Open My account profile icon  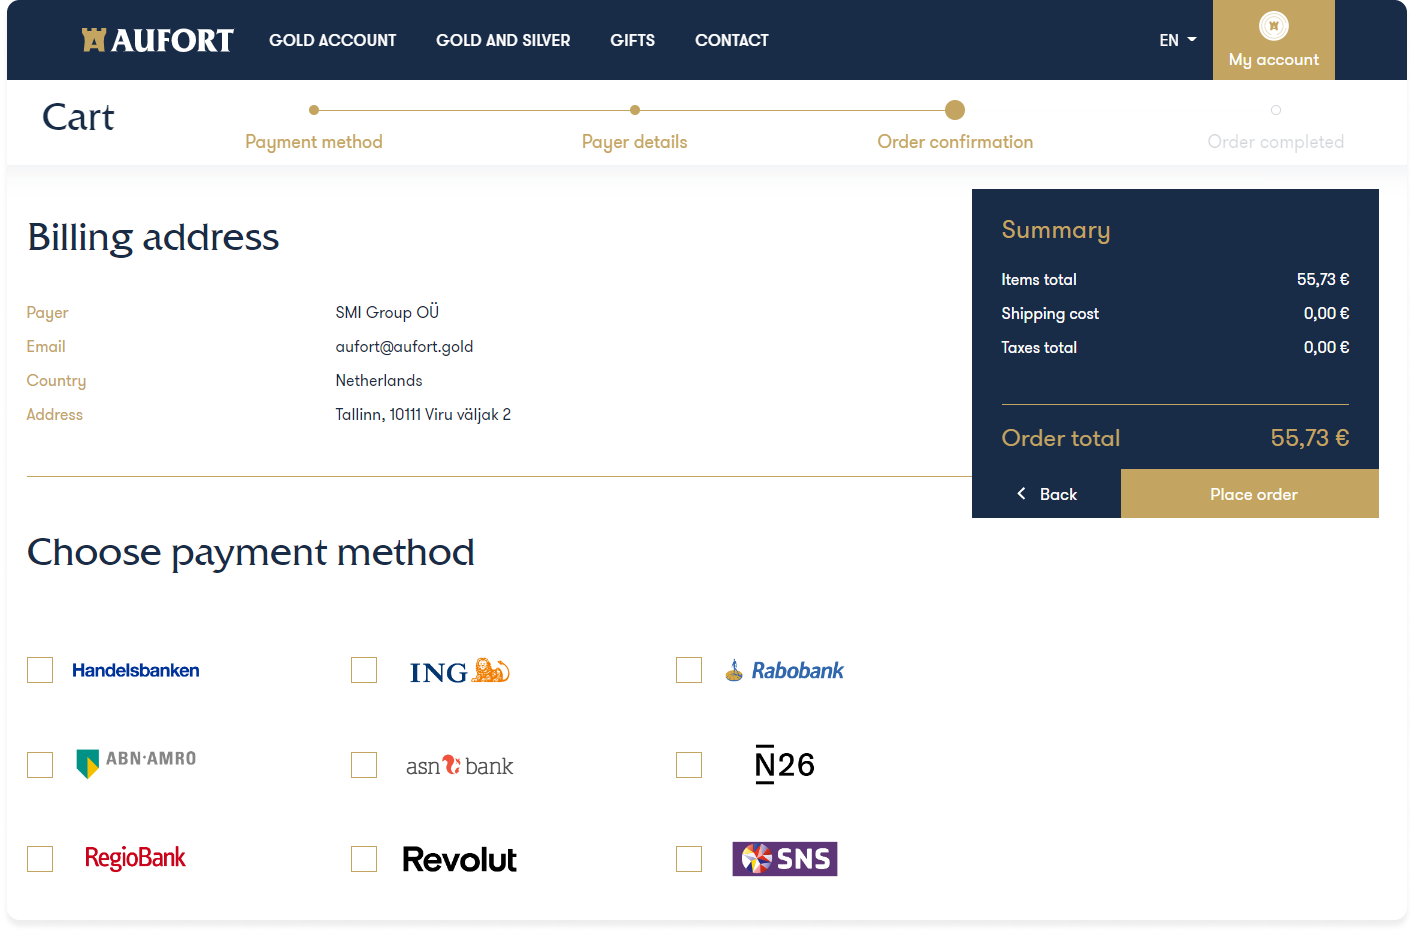1273,27
